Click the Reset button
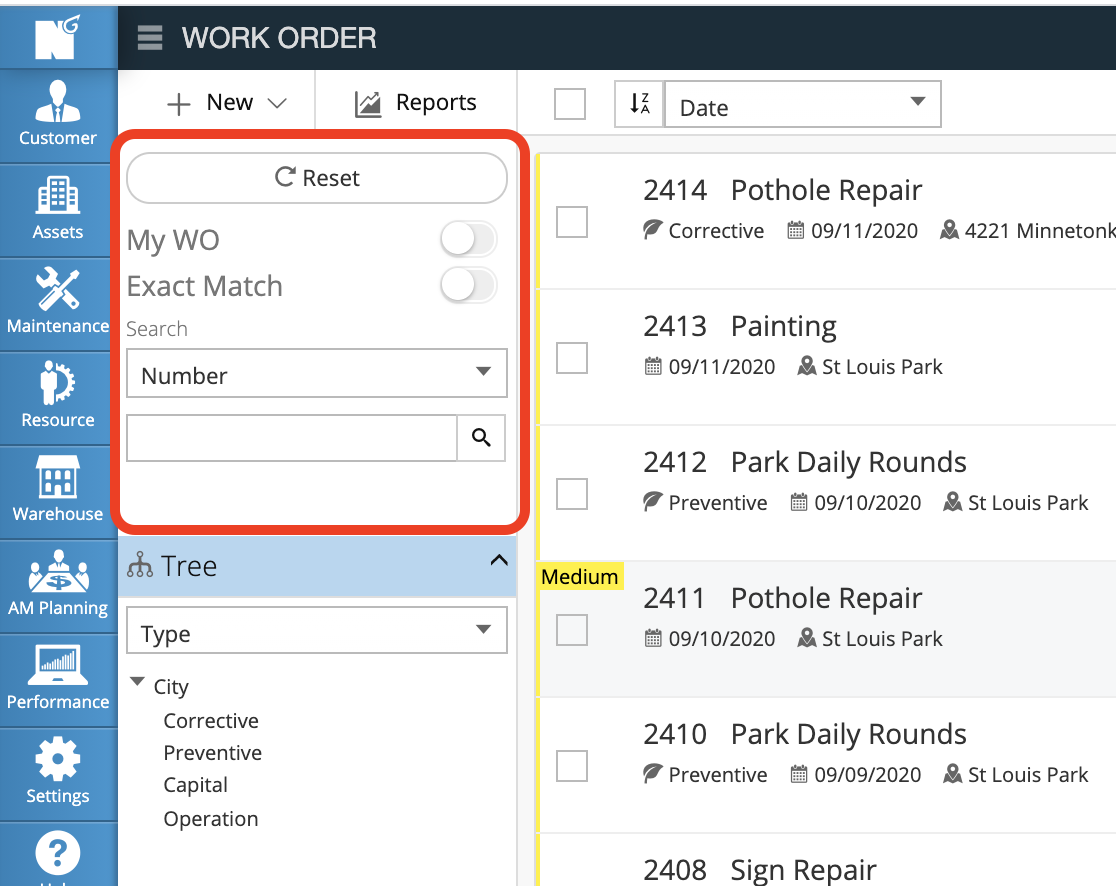 click(316, 178)
